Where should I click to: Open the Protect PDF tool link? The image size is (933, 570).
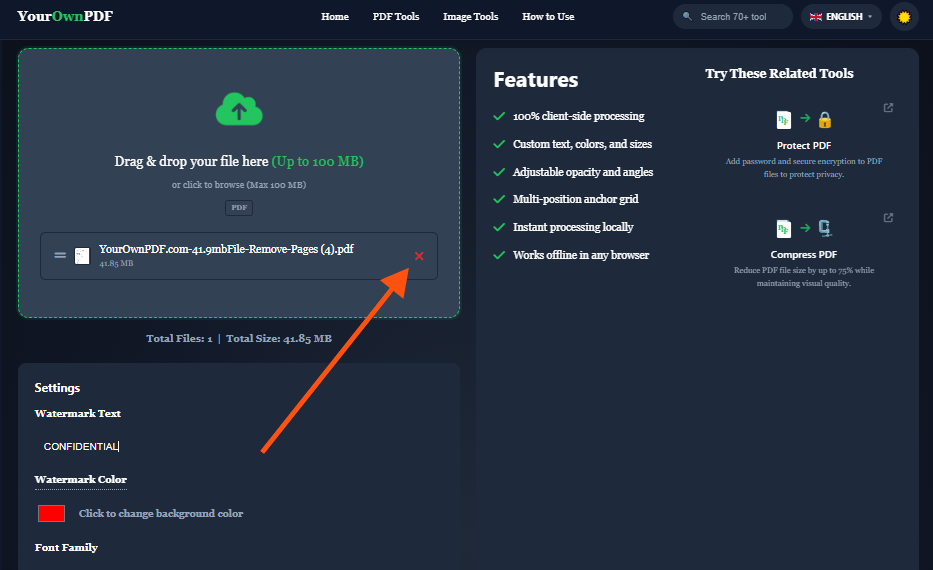click(x=803, y=146)
